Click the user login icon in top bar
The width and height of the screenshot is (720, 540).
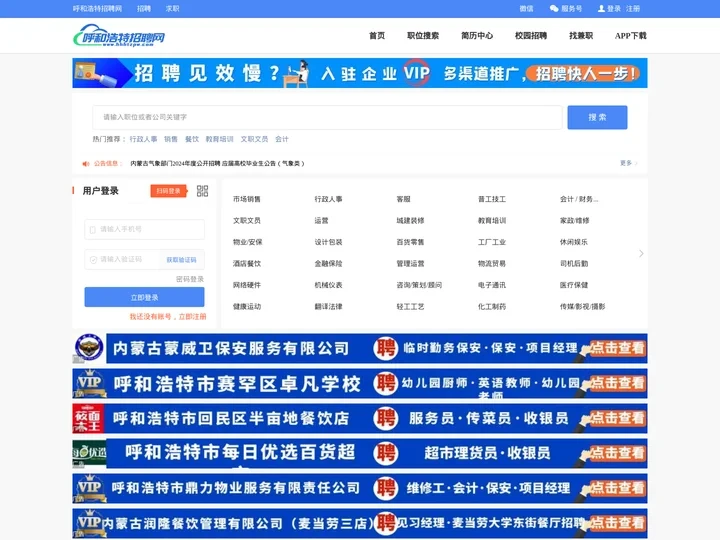click(x=601, y=9)
